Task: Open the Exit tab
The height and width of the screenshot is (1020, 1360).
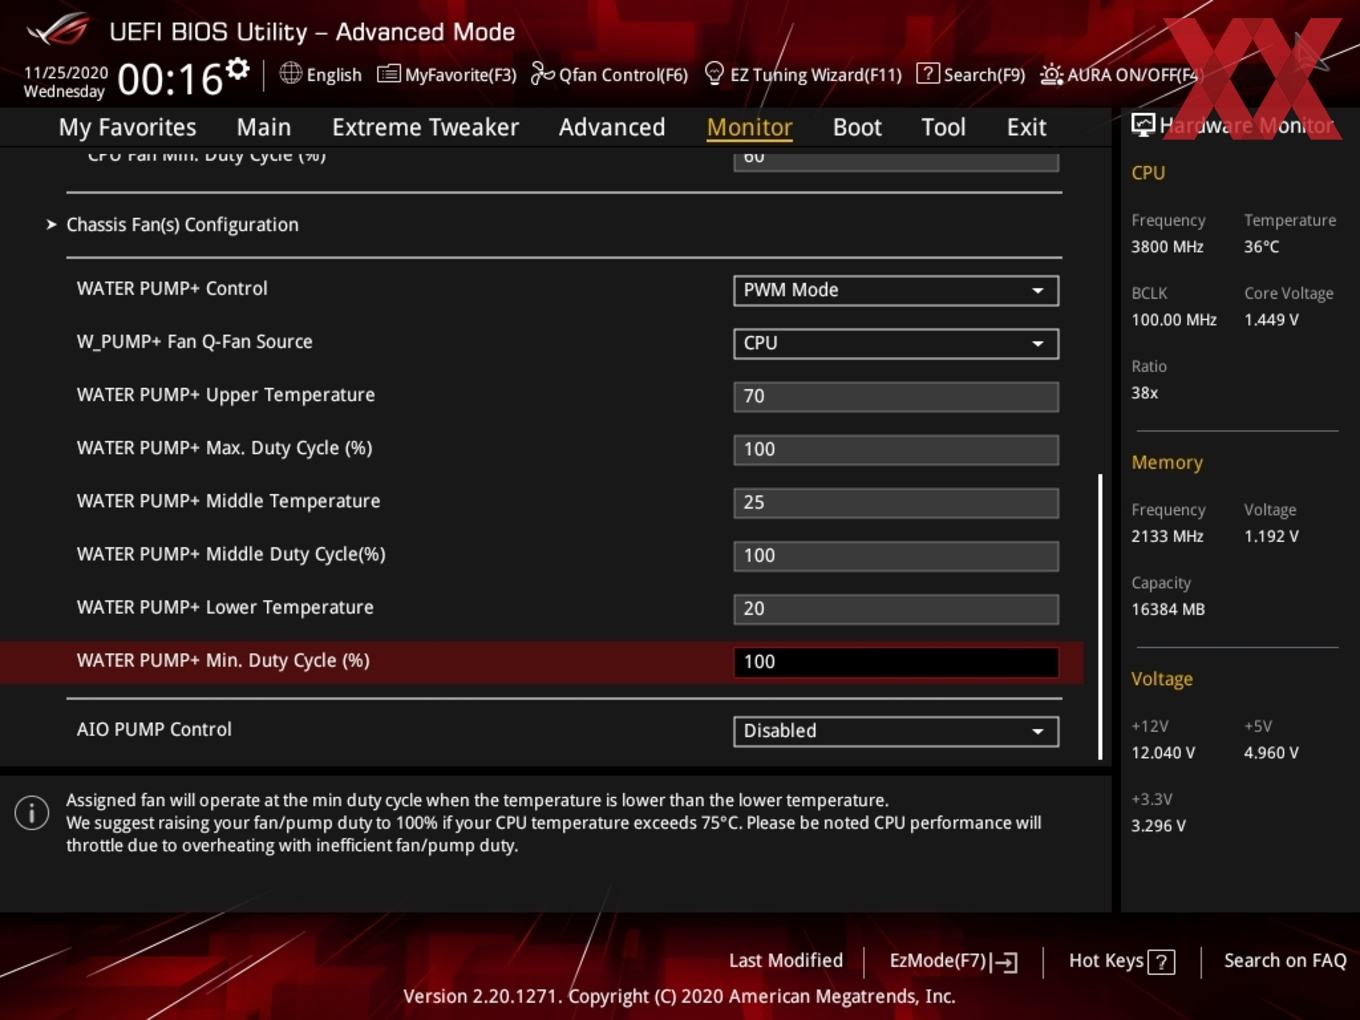Action: [x=1026, y=127]
